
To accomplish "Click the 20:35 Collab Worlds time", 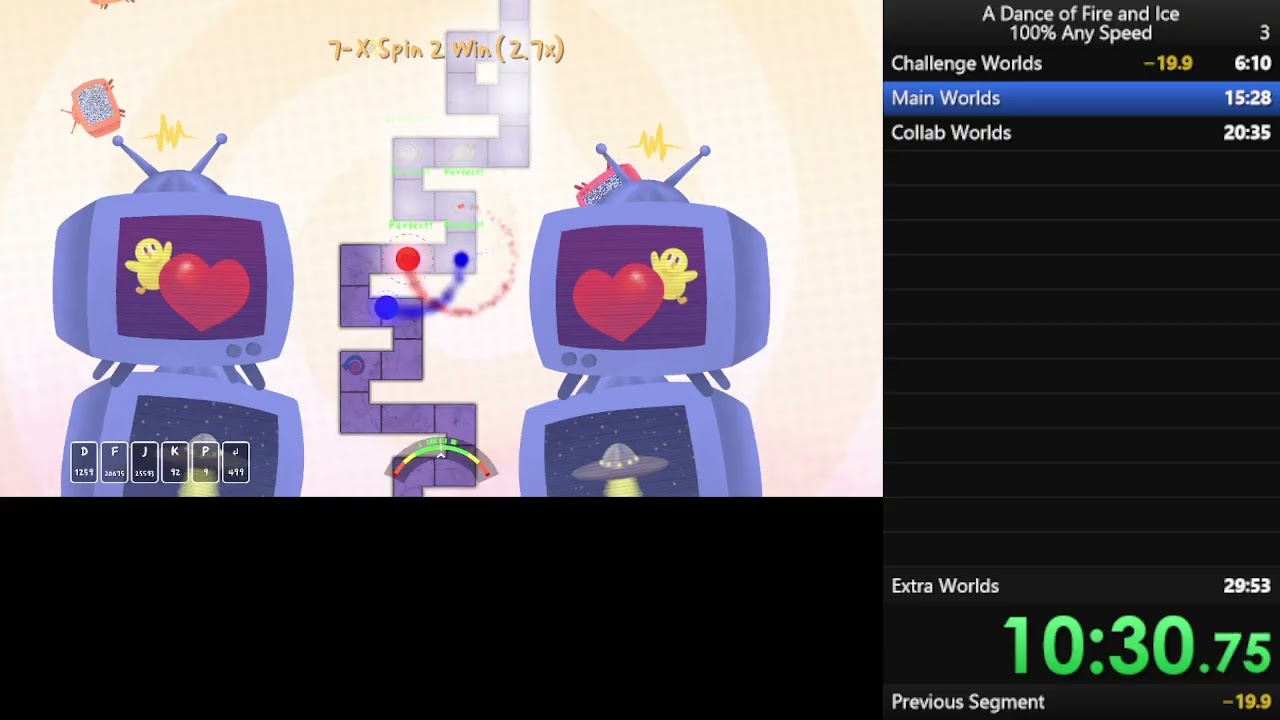I will point(1247,132).
